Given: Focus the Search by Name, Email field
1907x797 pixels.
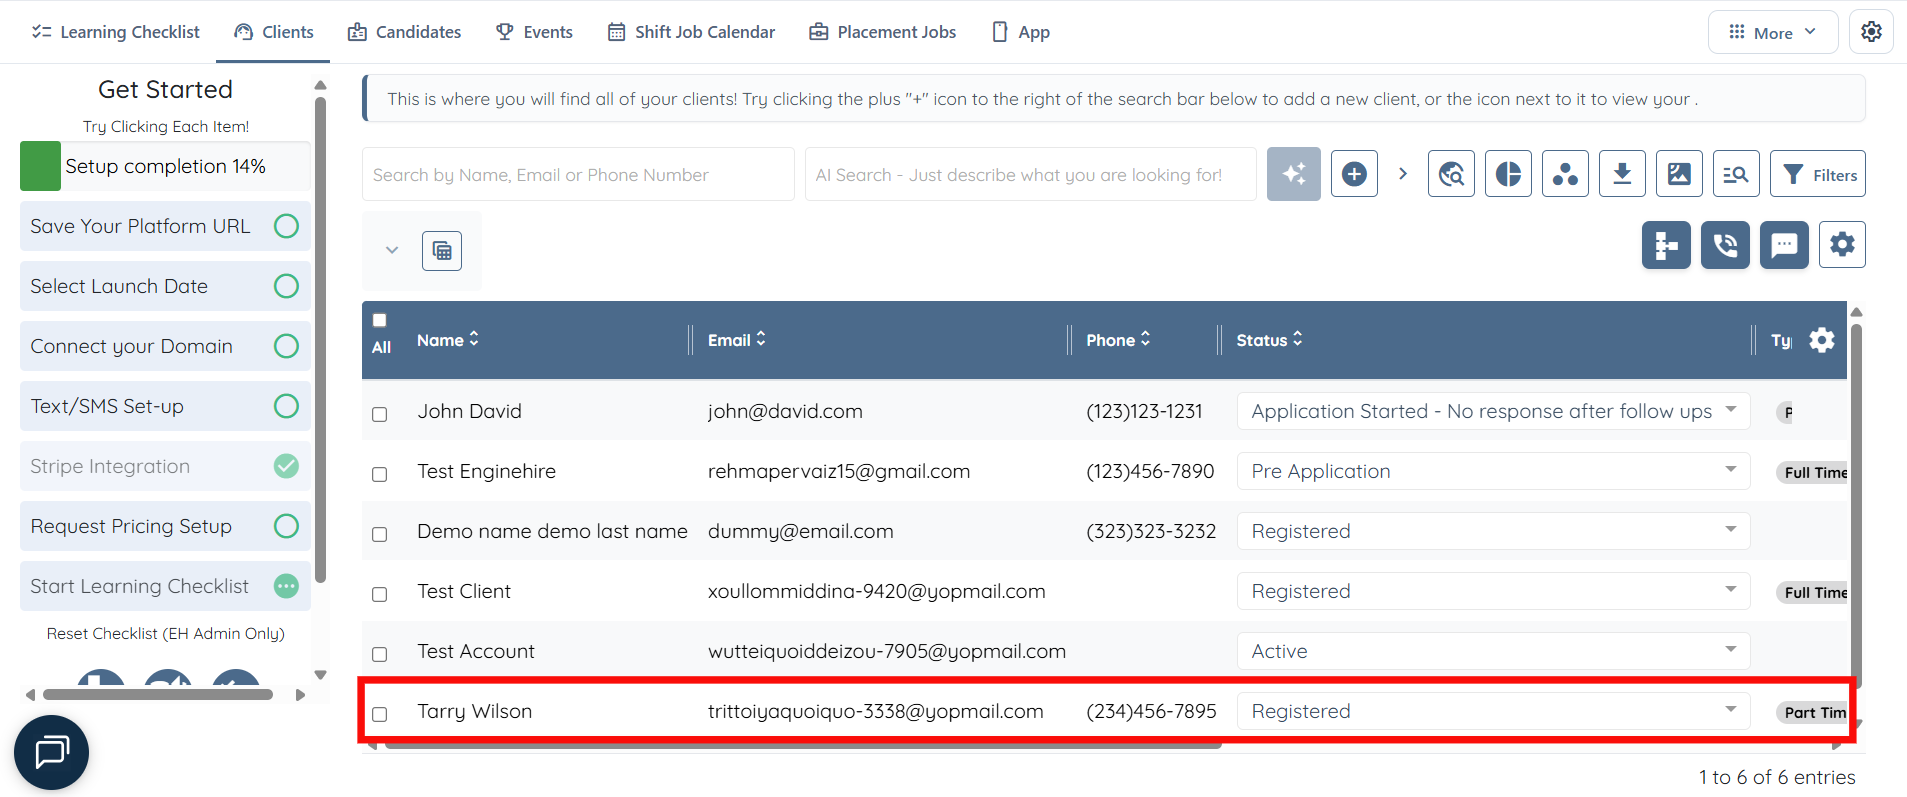Looking at the screenshot, I should tap(578, 175).
